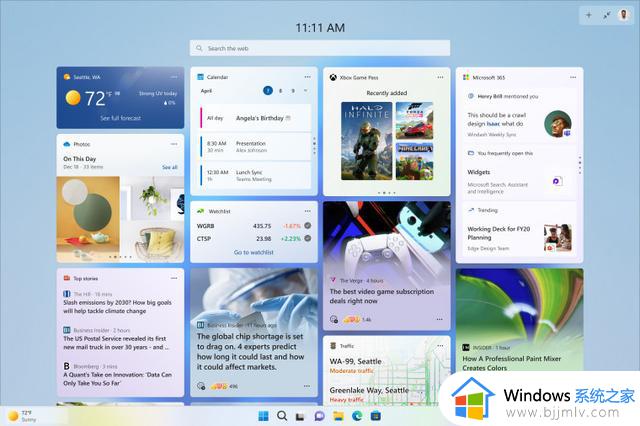Select Greenlake Way, Seattle traffic entry
Image resolution: width=640 pixels, height=426 pixels.
(369, 394)
